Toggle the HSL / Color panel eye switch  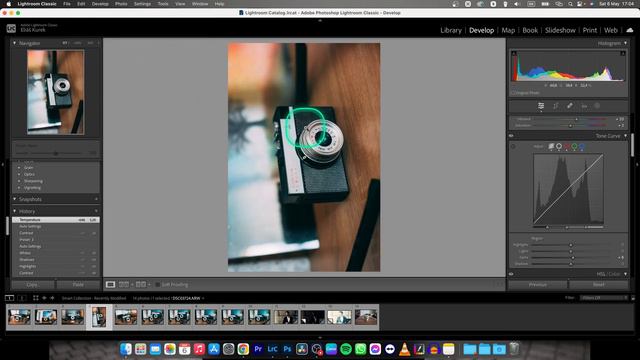[x=511, y=274]
